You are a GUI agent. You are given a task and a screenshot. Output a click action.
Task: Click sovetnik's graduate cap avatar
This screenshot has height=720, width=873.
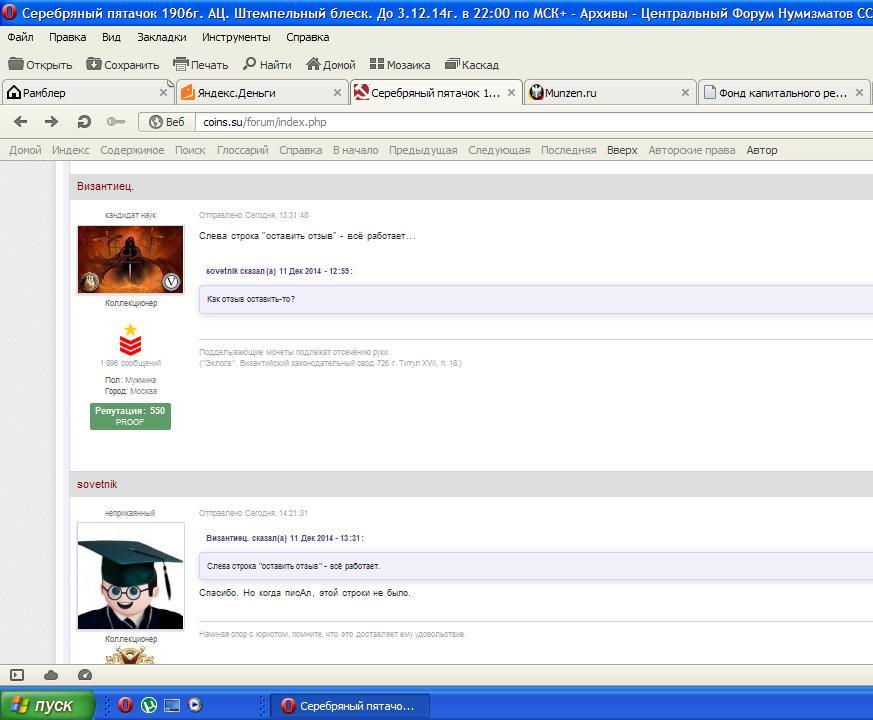click(x=130, y=576)
